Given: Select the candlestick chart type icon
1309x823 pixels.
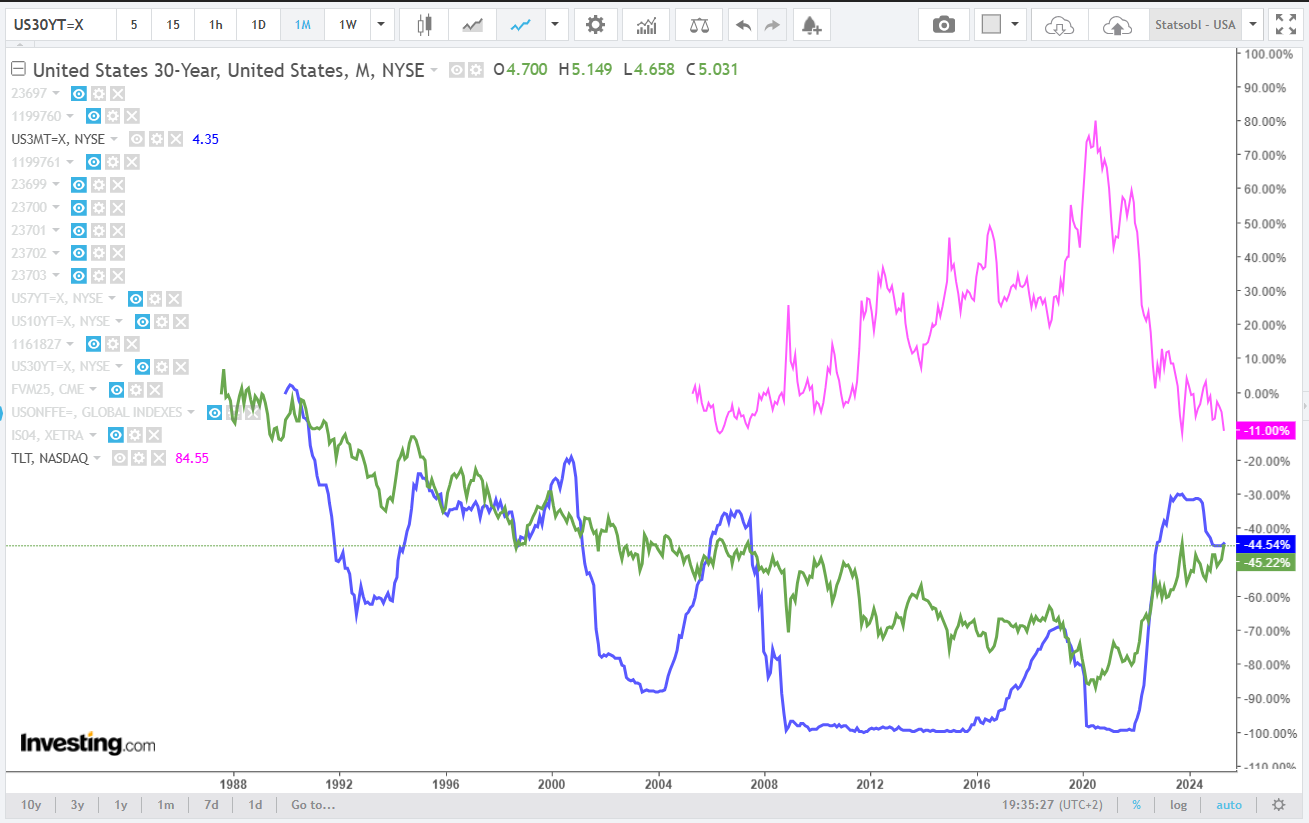Looking at the screenshot, I should tap(424, 25).
